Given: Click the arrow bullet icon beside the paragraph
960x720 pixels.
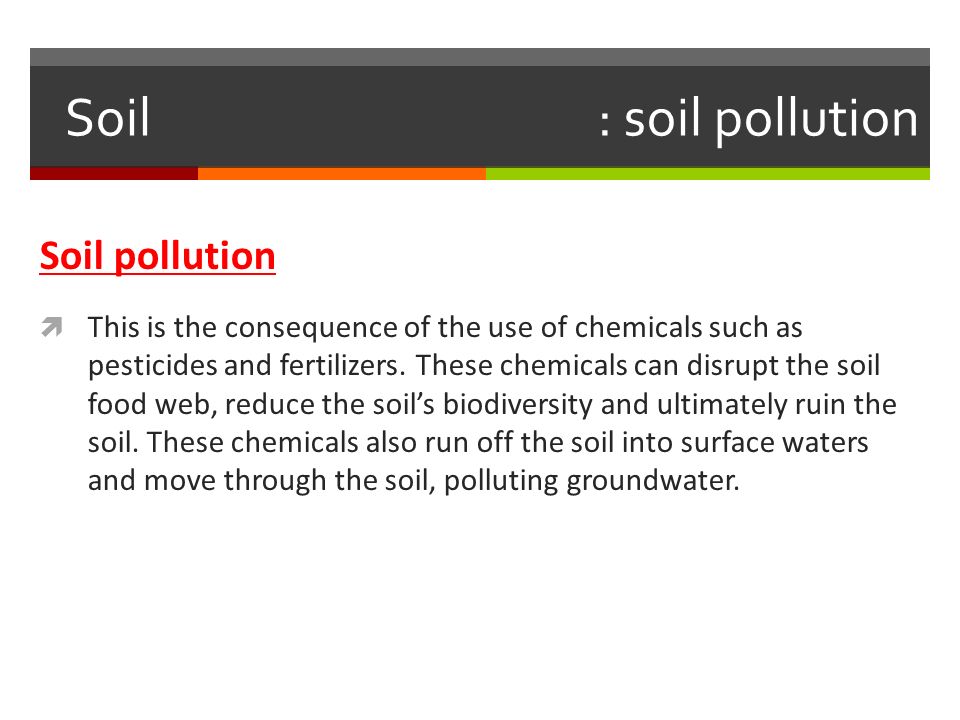Looking at the screenshot, I should [x=52, y=327].
